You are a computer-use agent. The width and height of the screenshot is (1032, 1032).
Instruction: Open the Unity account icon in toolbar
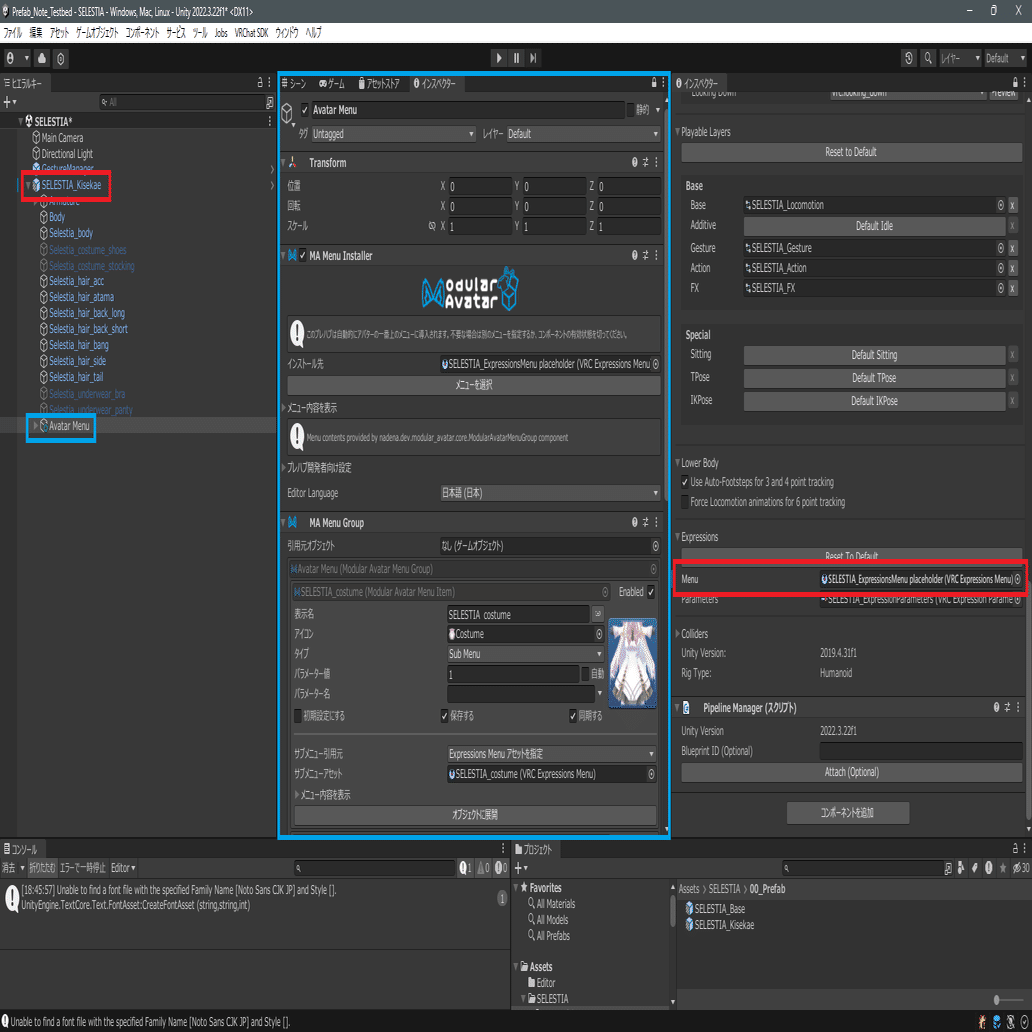coord(10,59)
